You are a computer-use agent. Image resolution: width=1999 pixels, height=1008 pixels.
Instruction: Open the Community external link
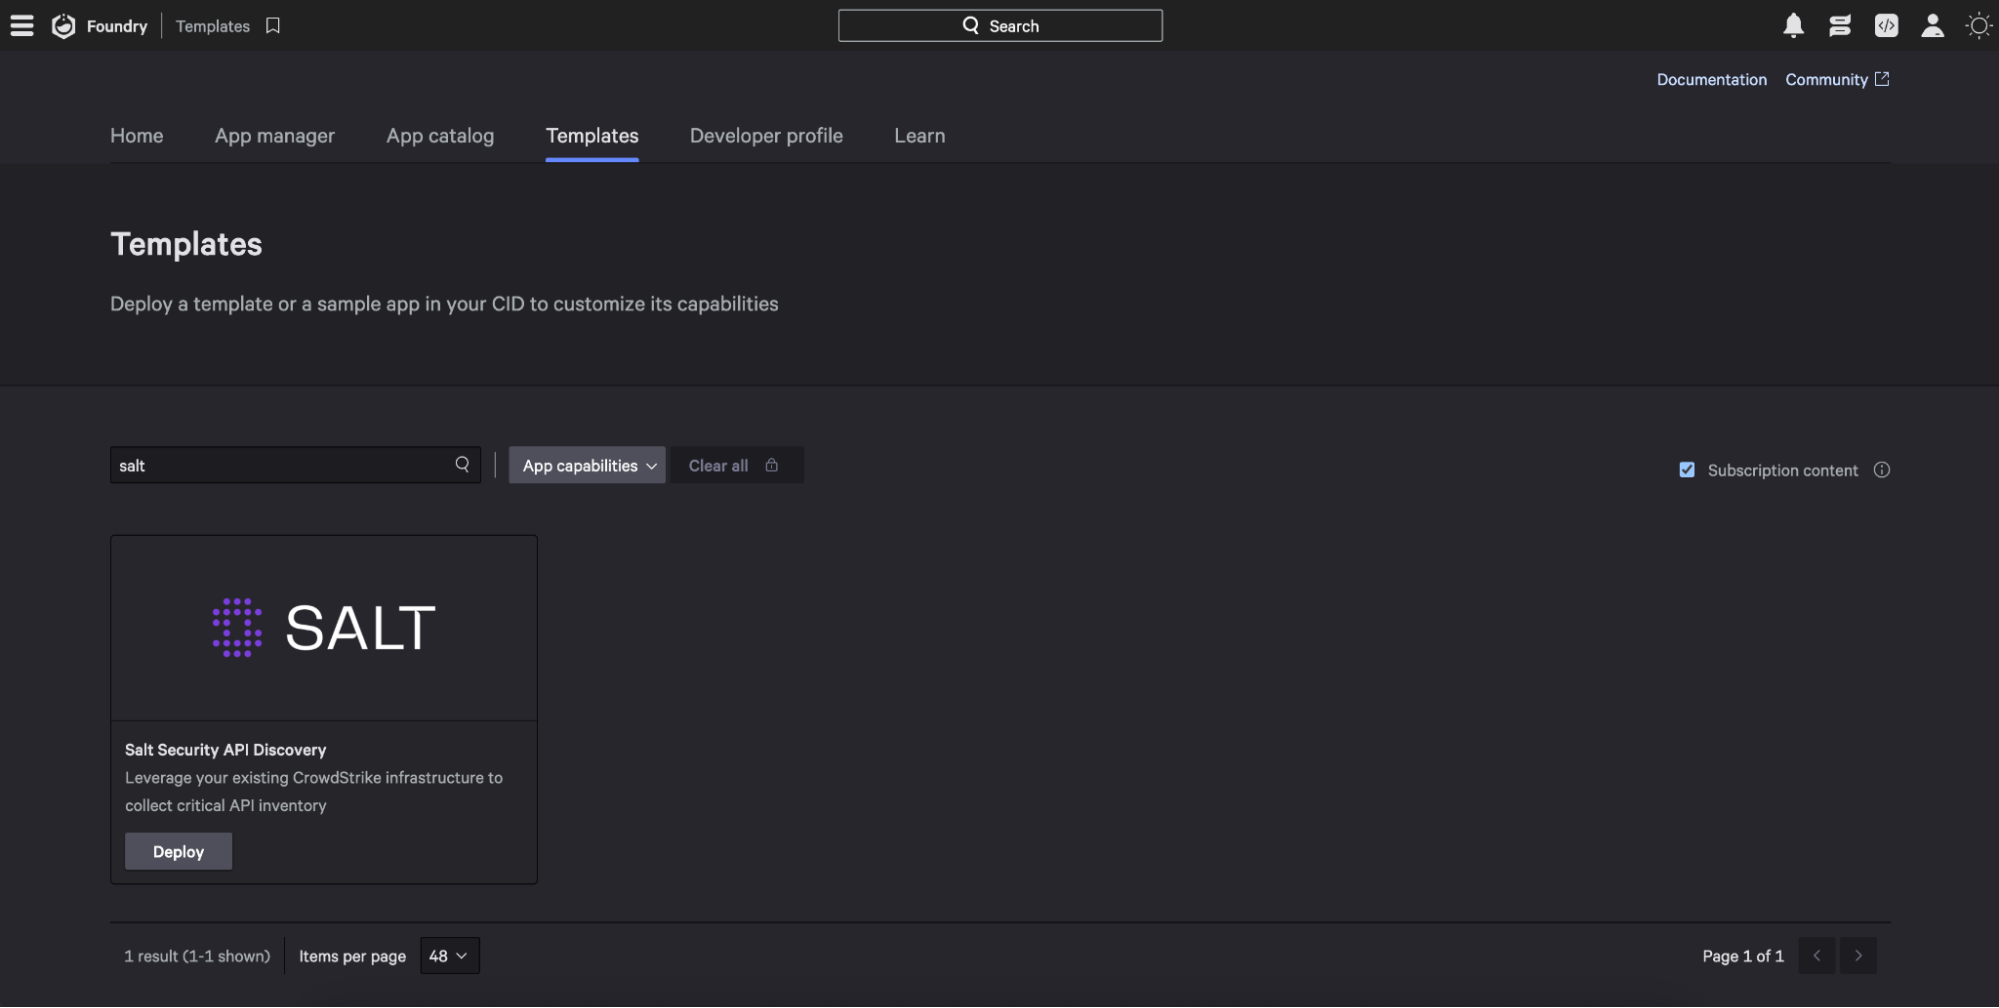point(1827,79)
